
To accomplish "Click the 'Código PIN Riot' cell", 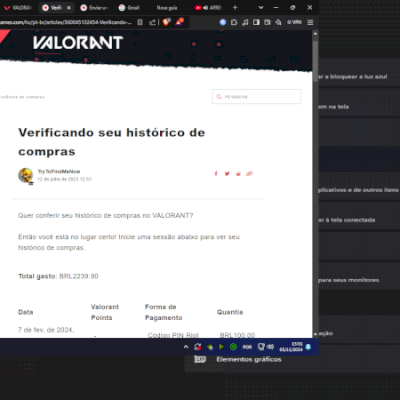I will coord(173,335).
